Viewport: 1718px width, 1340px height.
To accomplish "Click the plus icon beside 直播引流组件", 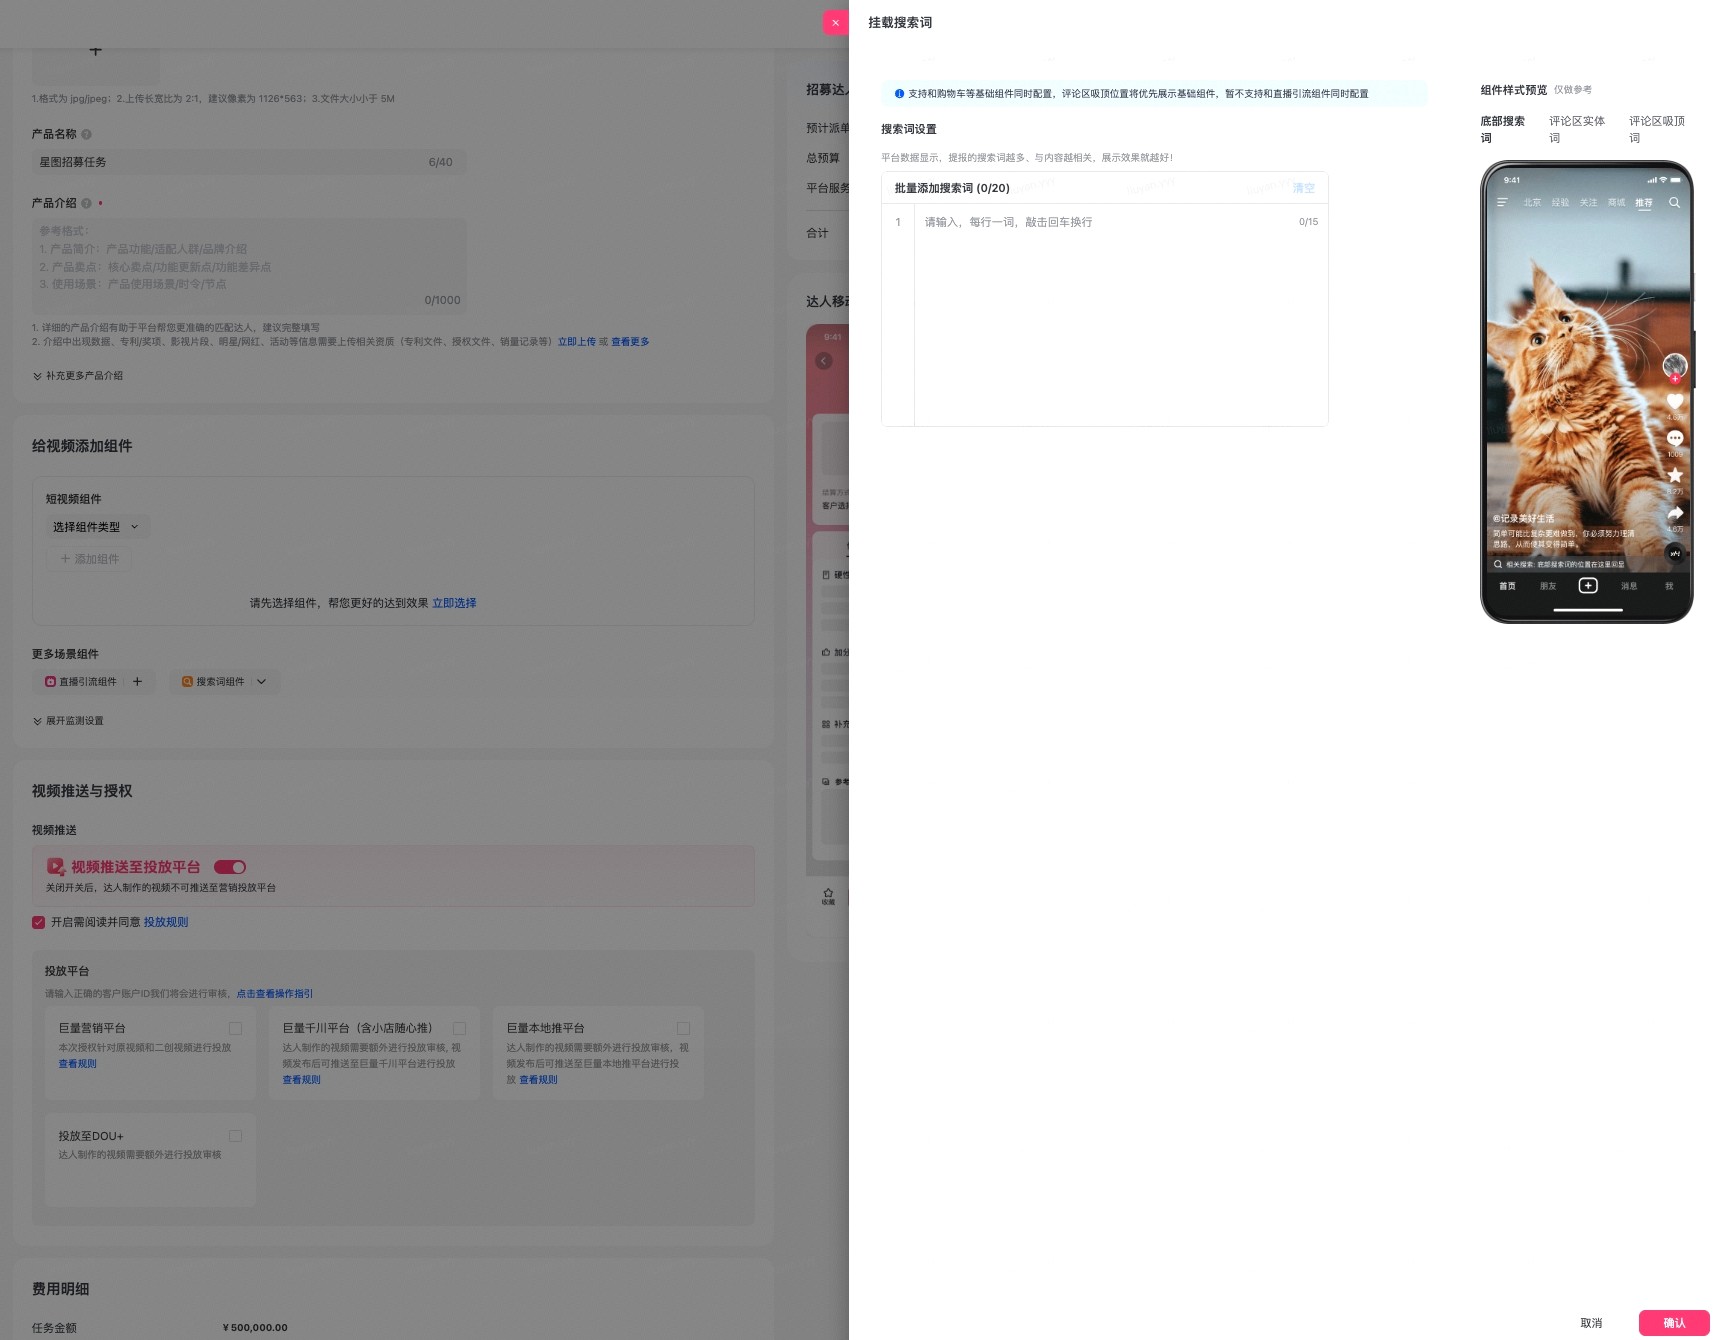I will tap(137, 682).
